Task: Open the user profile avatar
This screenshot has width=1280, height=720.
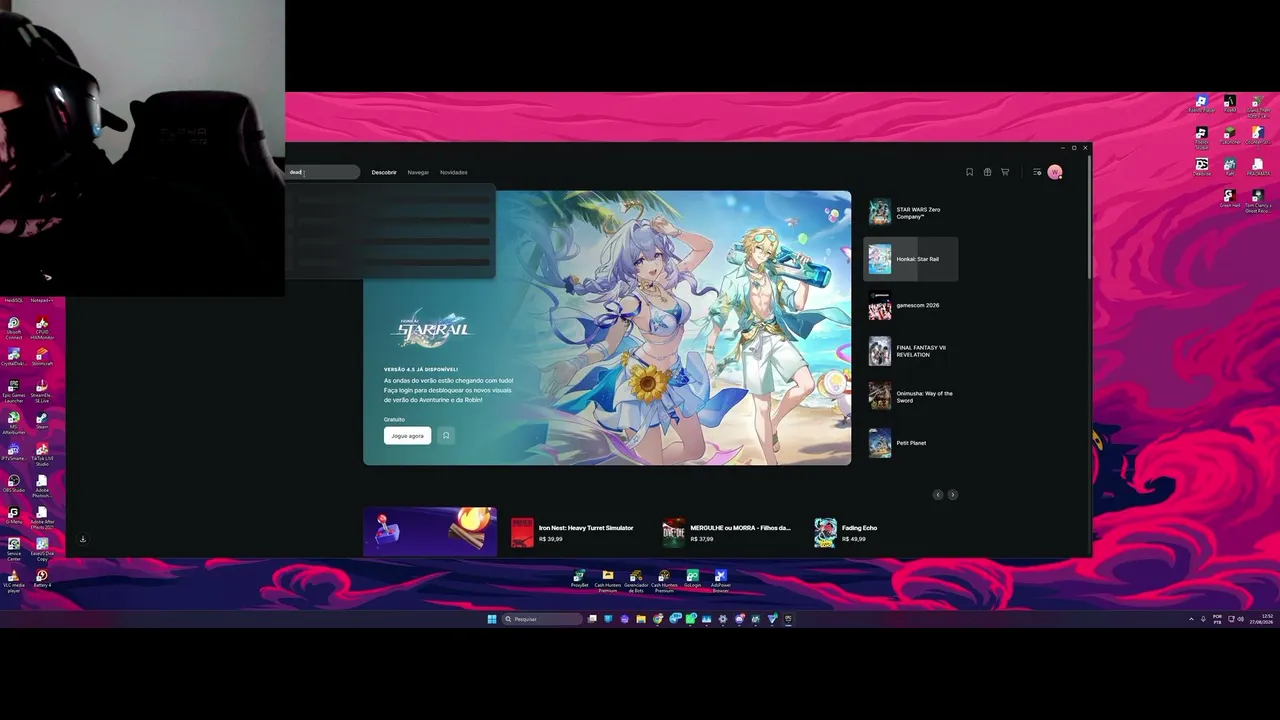Action: pyautogui.click(x=1054, y=172)
